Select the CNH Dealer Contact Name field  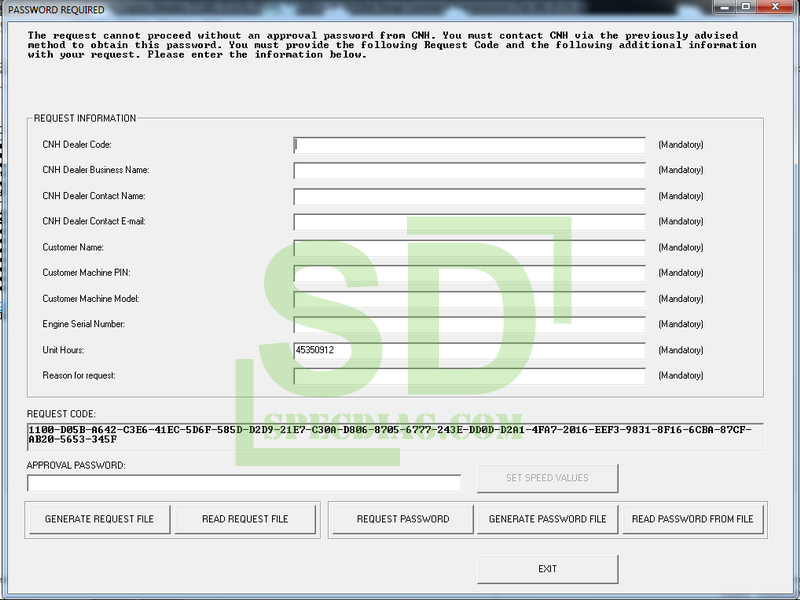point(469,197)
